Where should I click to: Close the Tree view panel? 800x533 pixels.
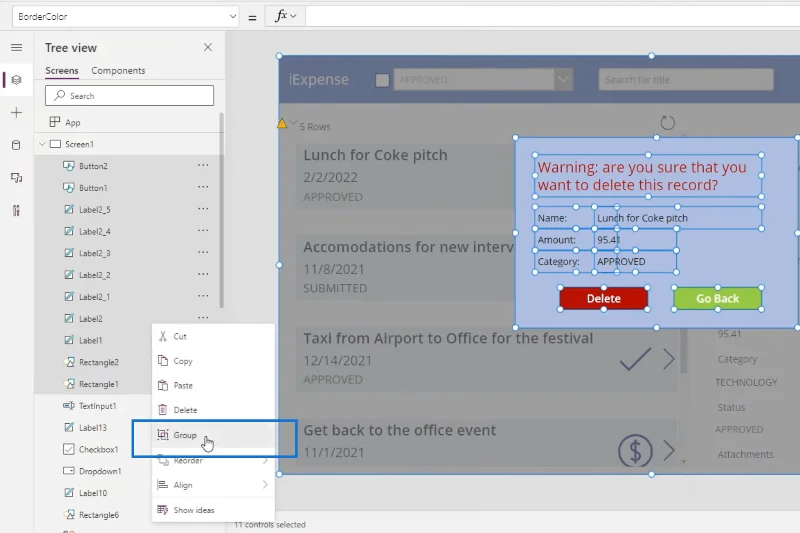click(x=208, y=47)
